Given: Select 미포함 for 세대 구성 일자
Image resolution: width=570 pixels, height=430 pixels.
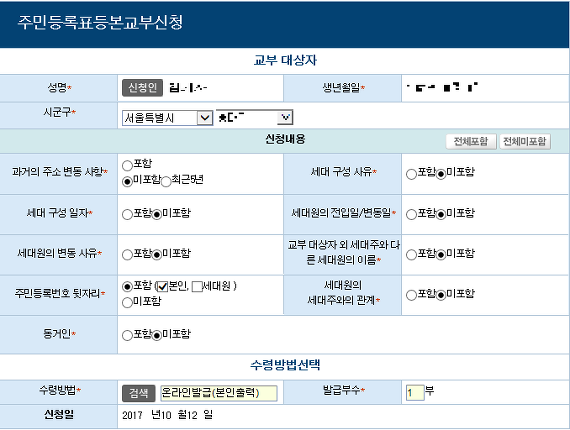Looking at the screenshot, I should tap(157, 214).
